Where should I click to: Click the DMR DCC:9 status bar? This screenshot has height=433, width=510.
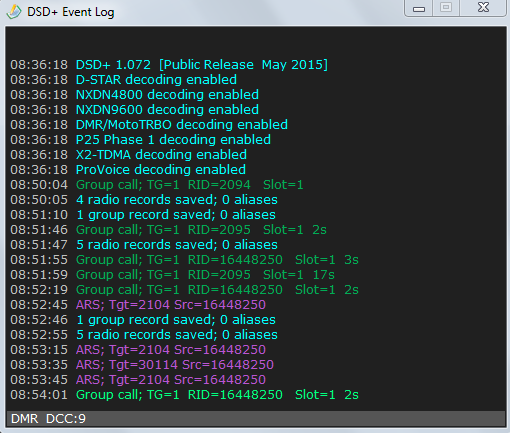click(256, 418)
